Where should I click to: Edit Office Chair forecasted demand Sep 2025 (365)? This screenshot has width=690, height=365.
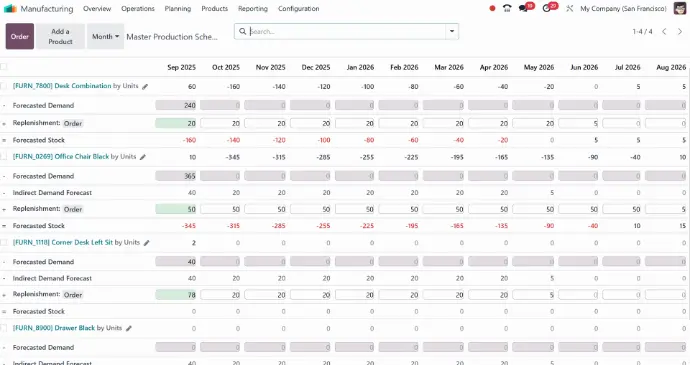pyautogui.click(x=176, y=176)
